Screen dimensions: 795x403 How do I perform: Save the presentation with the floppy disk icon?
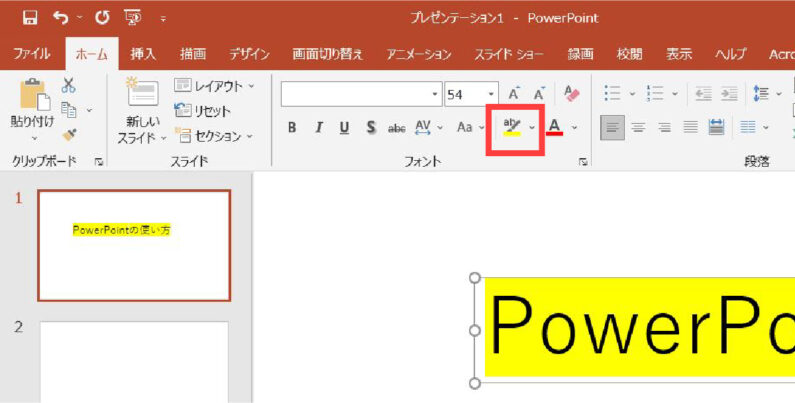click(30, 18)
